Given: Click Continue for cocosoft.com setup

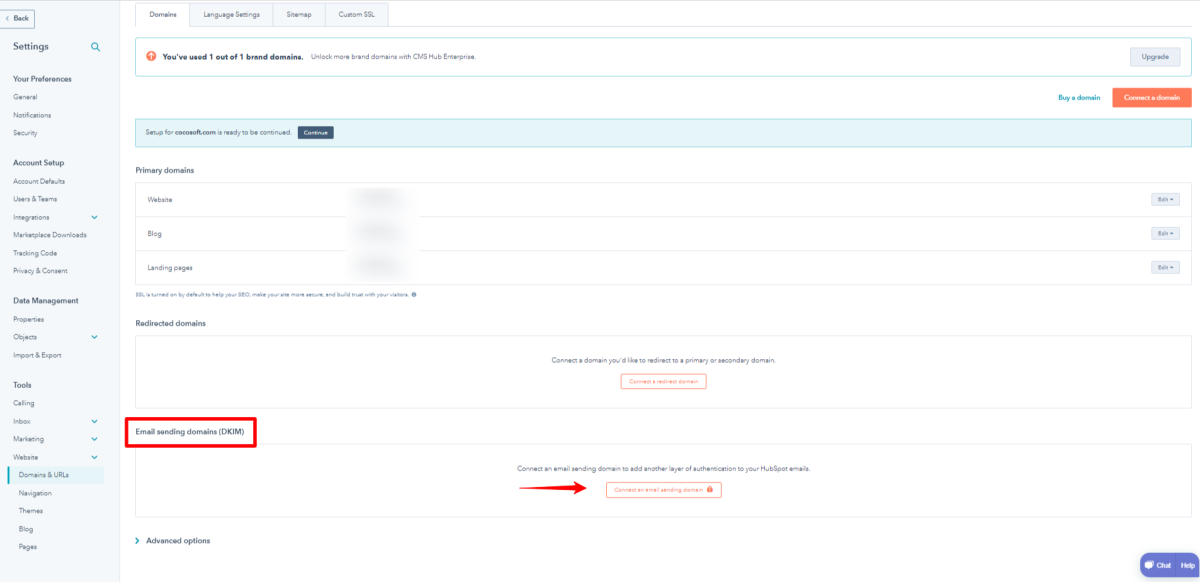Looking at the screenshot, I should point(315,132).
